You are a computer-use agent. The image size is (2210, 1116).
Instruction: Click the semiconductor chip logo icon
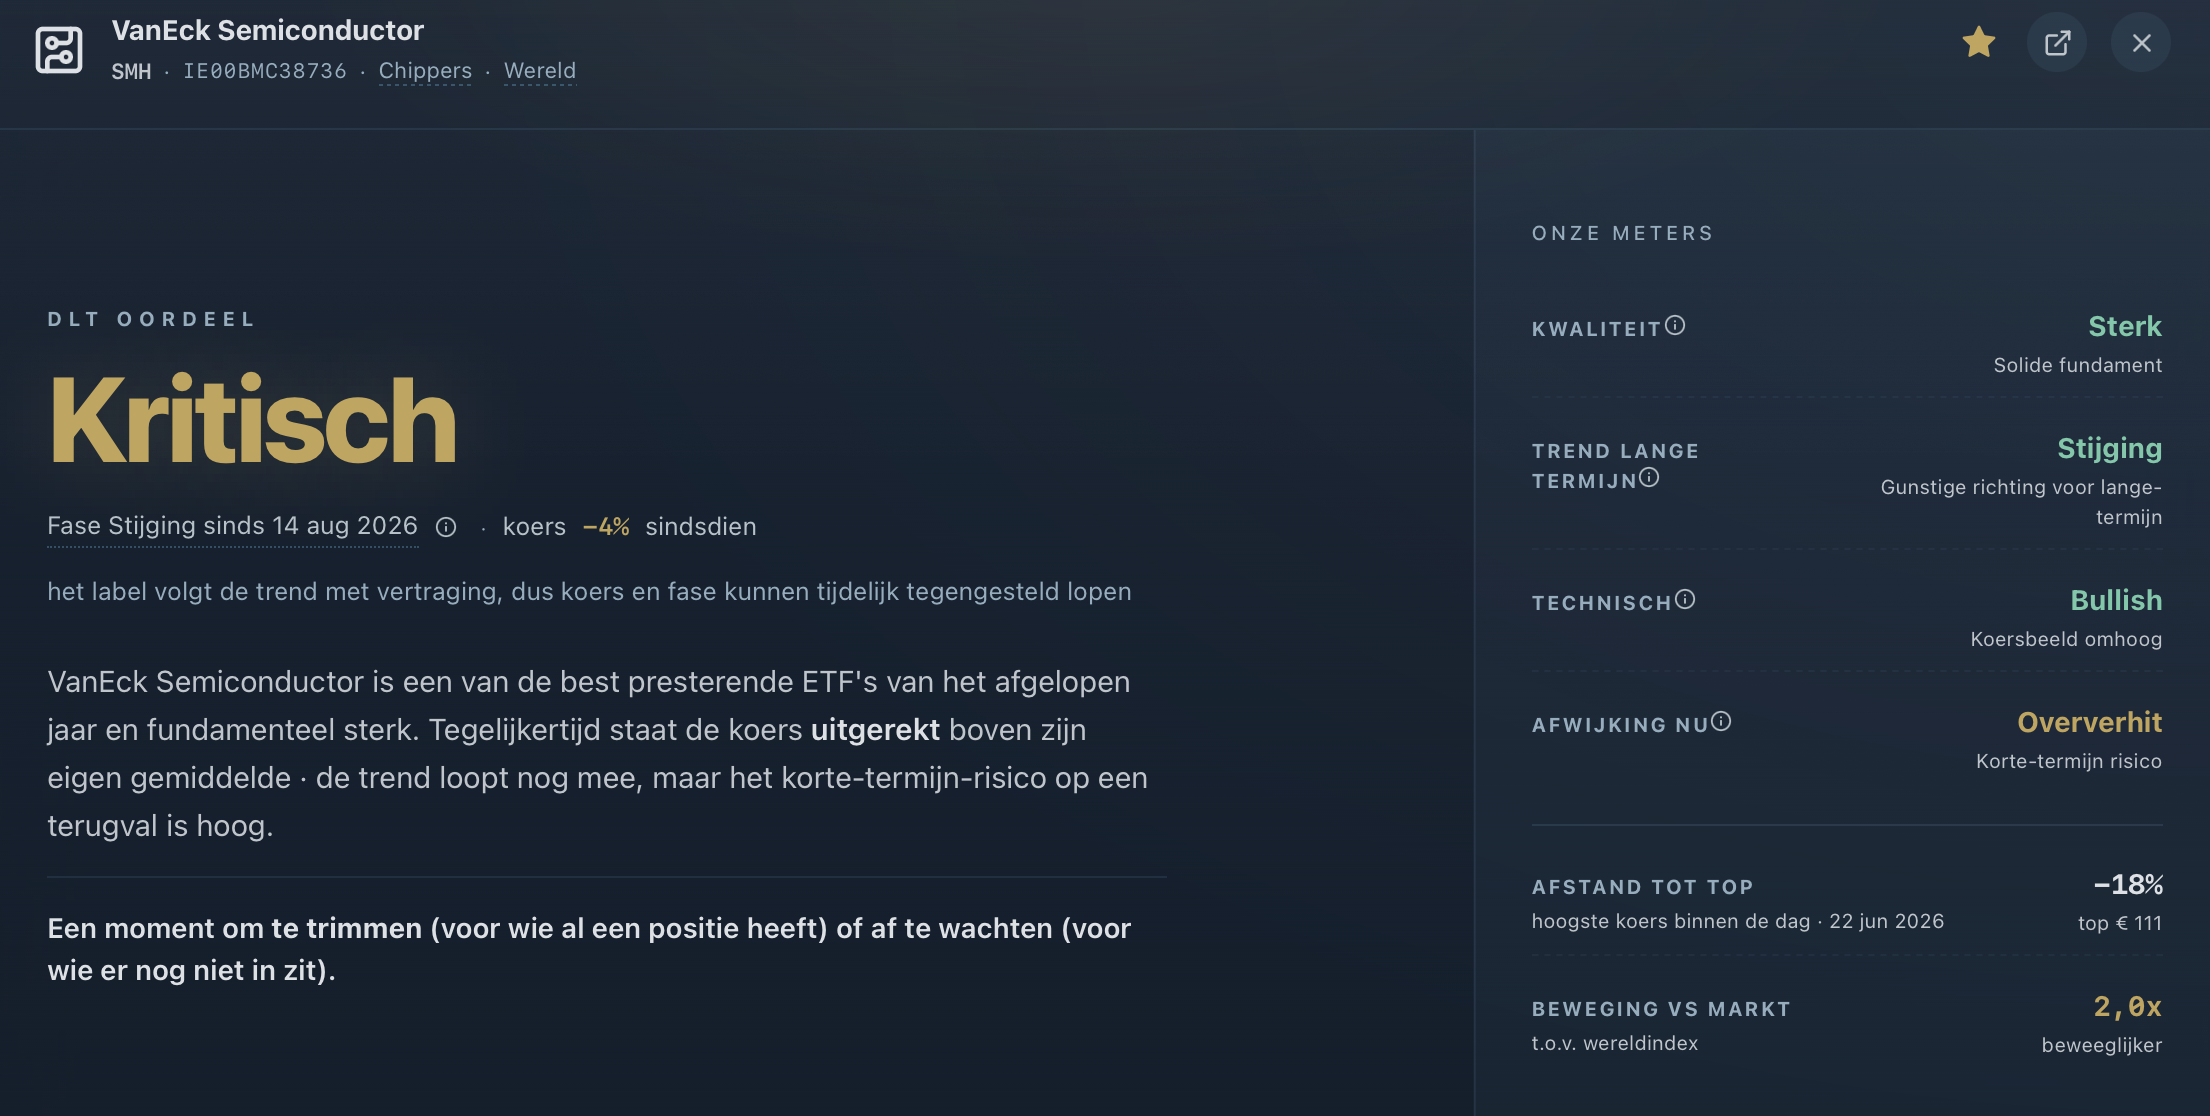tap(59, 50)
